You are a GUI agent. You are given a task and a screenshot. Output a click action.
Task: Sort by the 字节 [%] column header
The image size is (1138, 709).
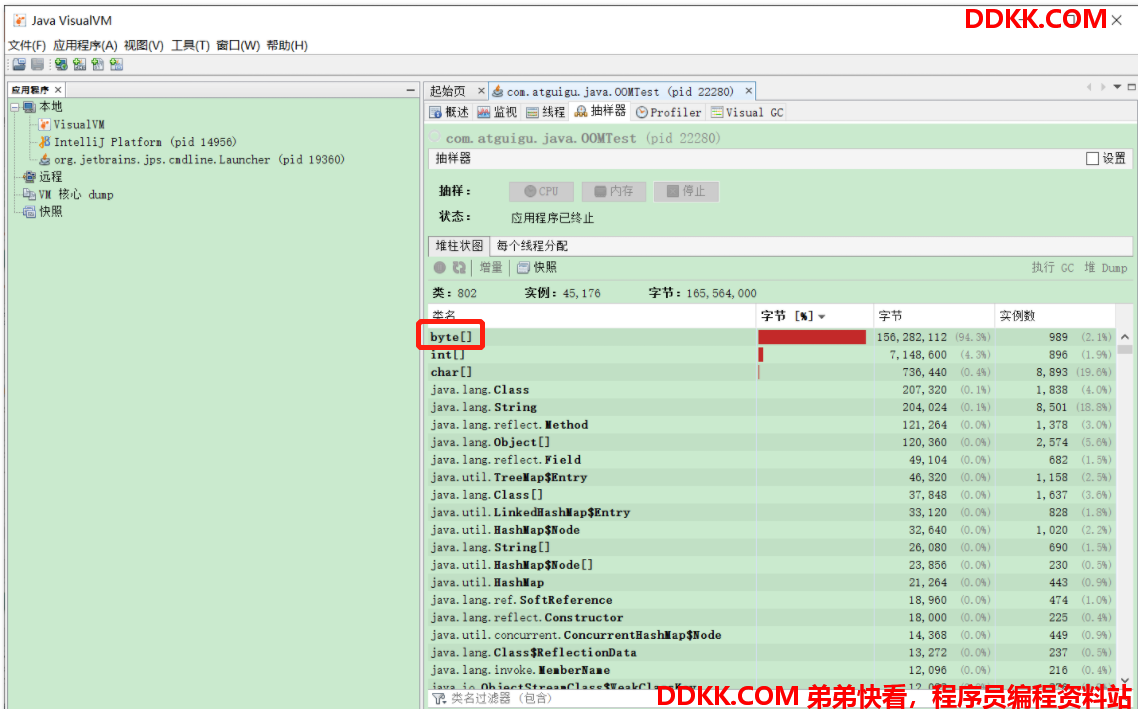(x=814, y=316)
